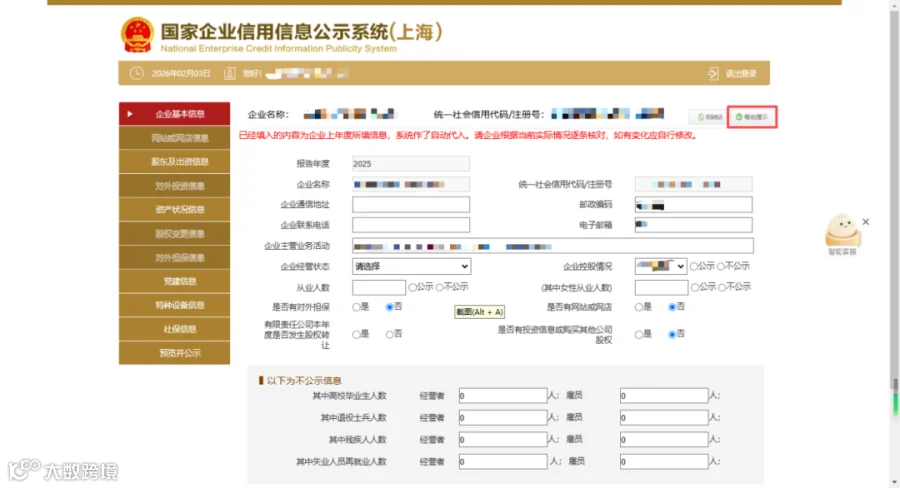The width and height of the screenshot is (900, 488).
Task: Open the 企业经营状态 请选择 dropdown
Action: click(x=412, y=266)
